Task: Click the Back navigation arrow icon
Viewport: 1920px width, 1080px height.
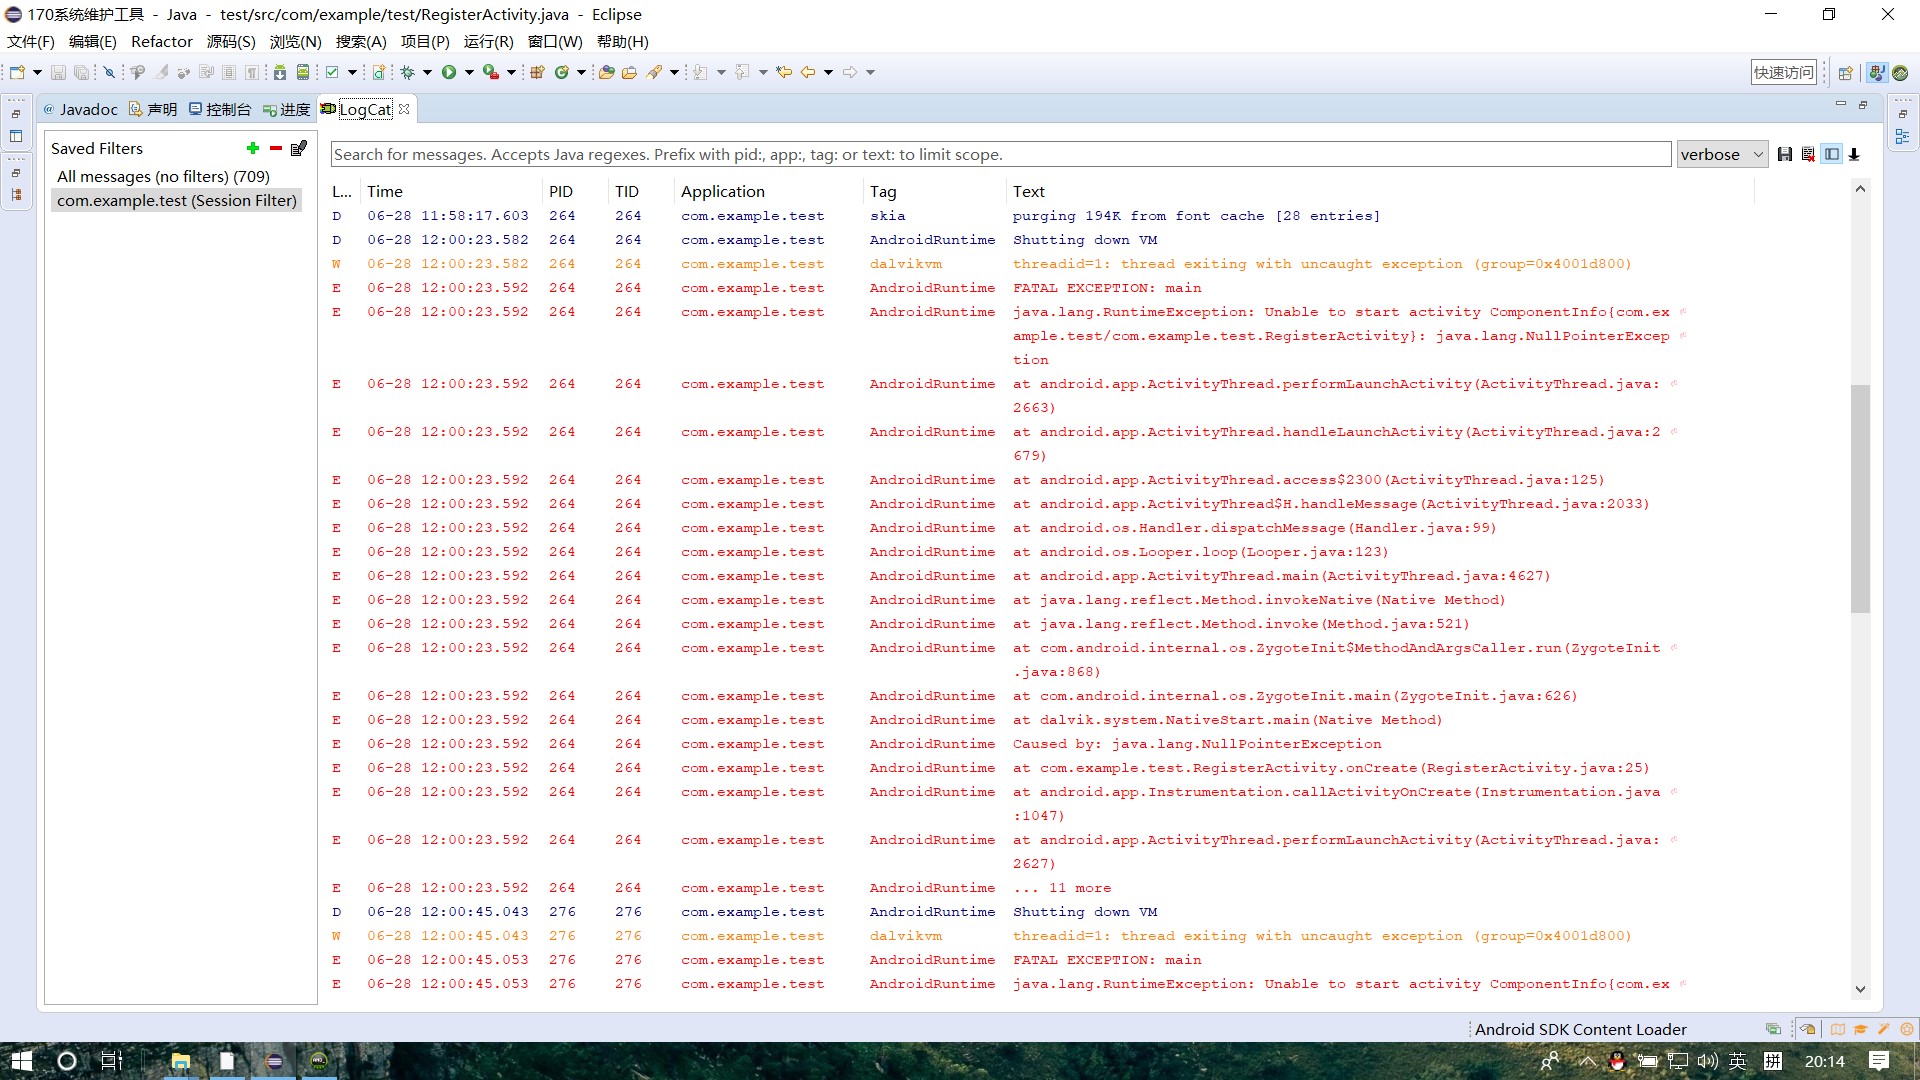Action: pyautogui.click(x=808, y=72)
